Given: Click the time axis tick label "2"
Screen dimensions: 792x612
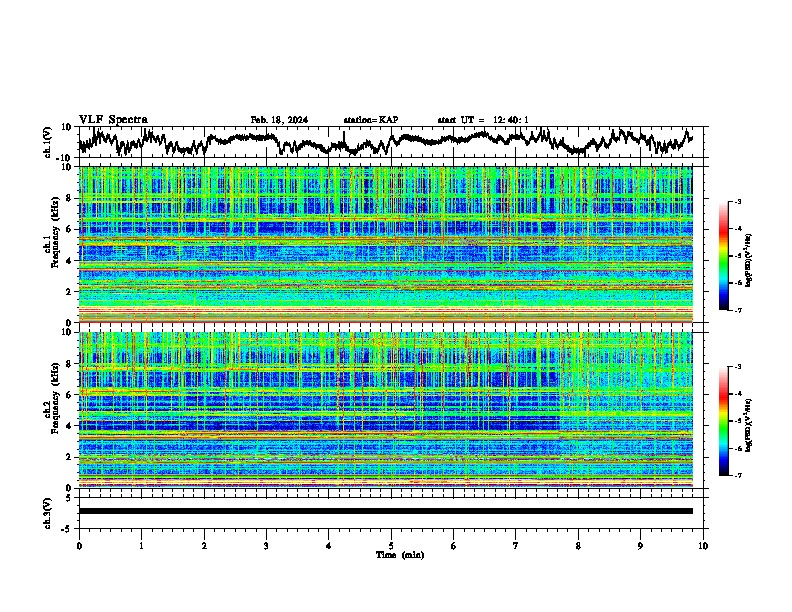Looking at the screenshot, I should click(204, 546).
